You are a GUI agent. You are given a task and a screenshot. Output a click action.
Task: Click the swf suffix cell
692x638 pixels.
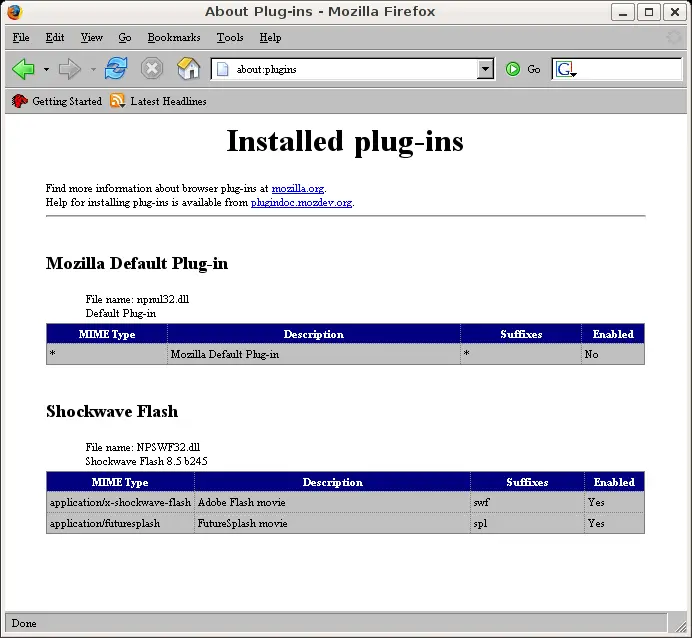[527, 502]
